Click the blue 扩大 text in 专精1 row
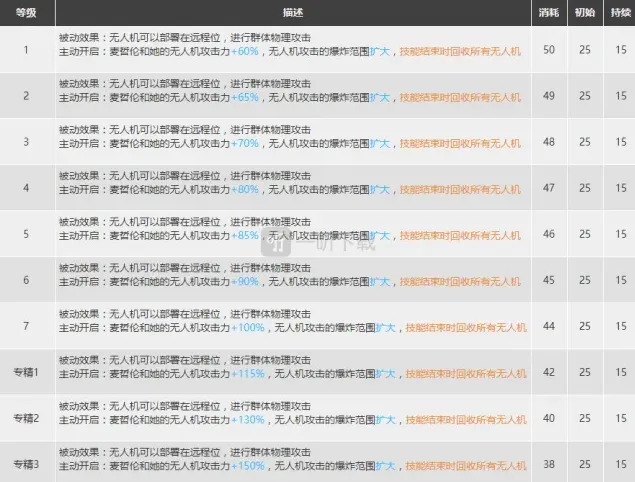The image size is (635, 482). [386, 373]
